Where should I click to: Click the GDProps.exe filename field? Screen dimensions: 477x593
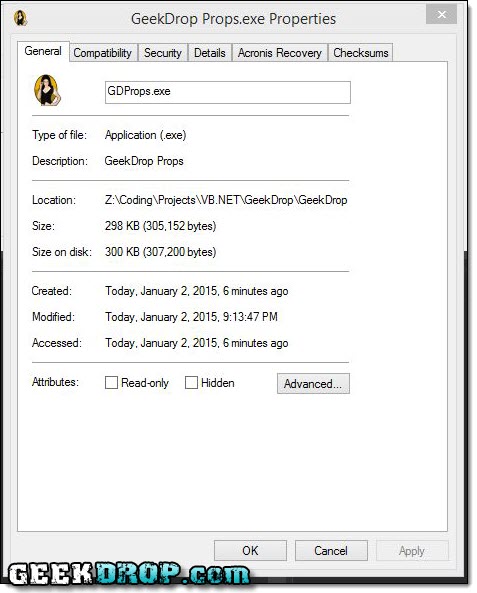[228, 92]
